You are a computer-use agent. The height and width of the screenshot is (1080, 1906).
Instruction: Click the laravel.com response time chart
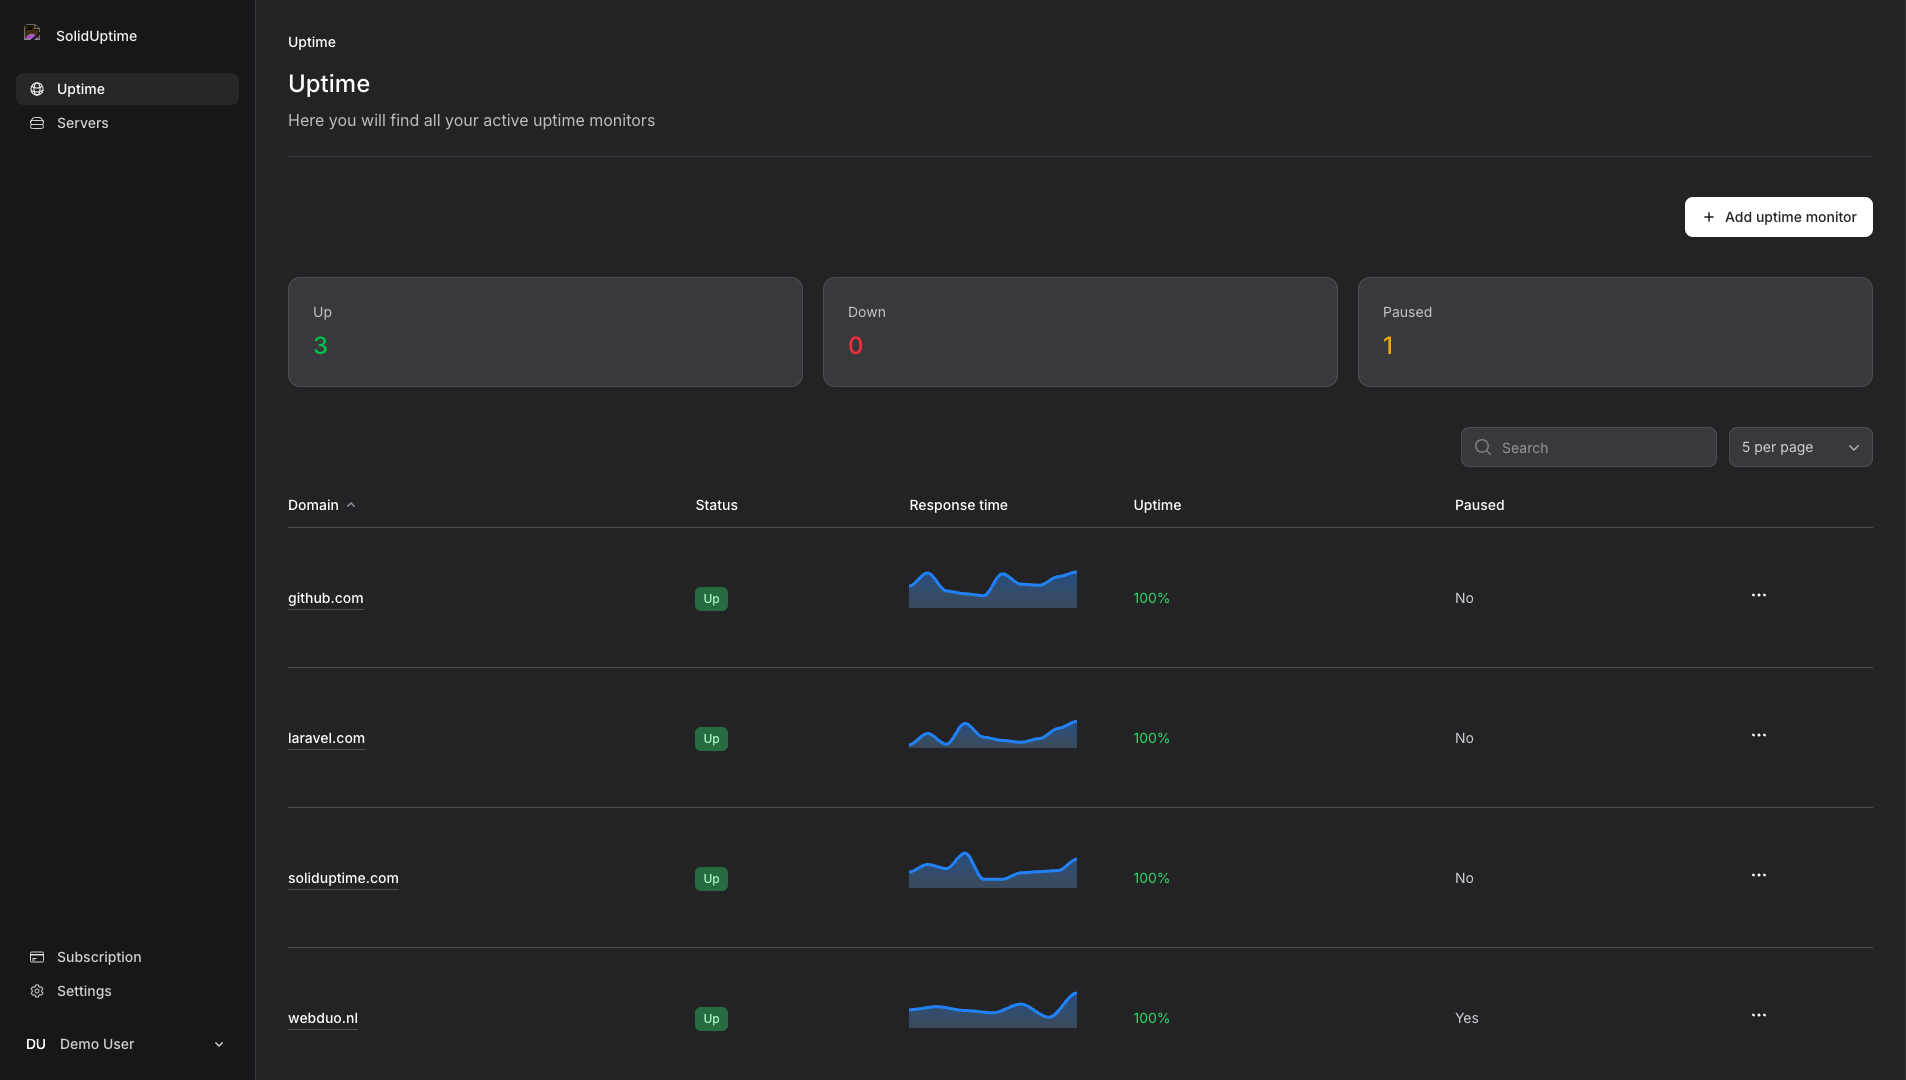click(x=993, y=732)
